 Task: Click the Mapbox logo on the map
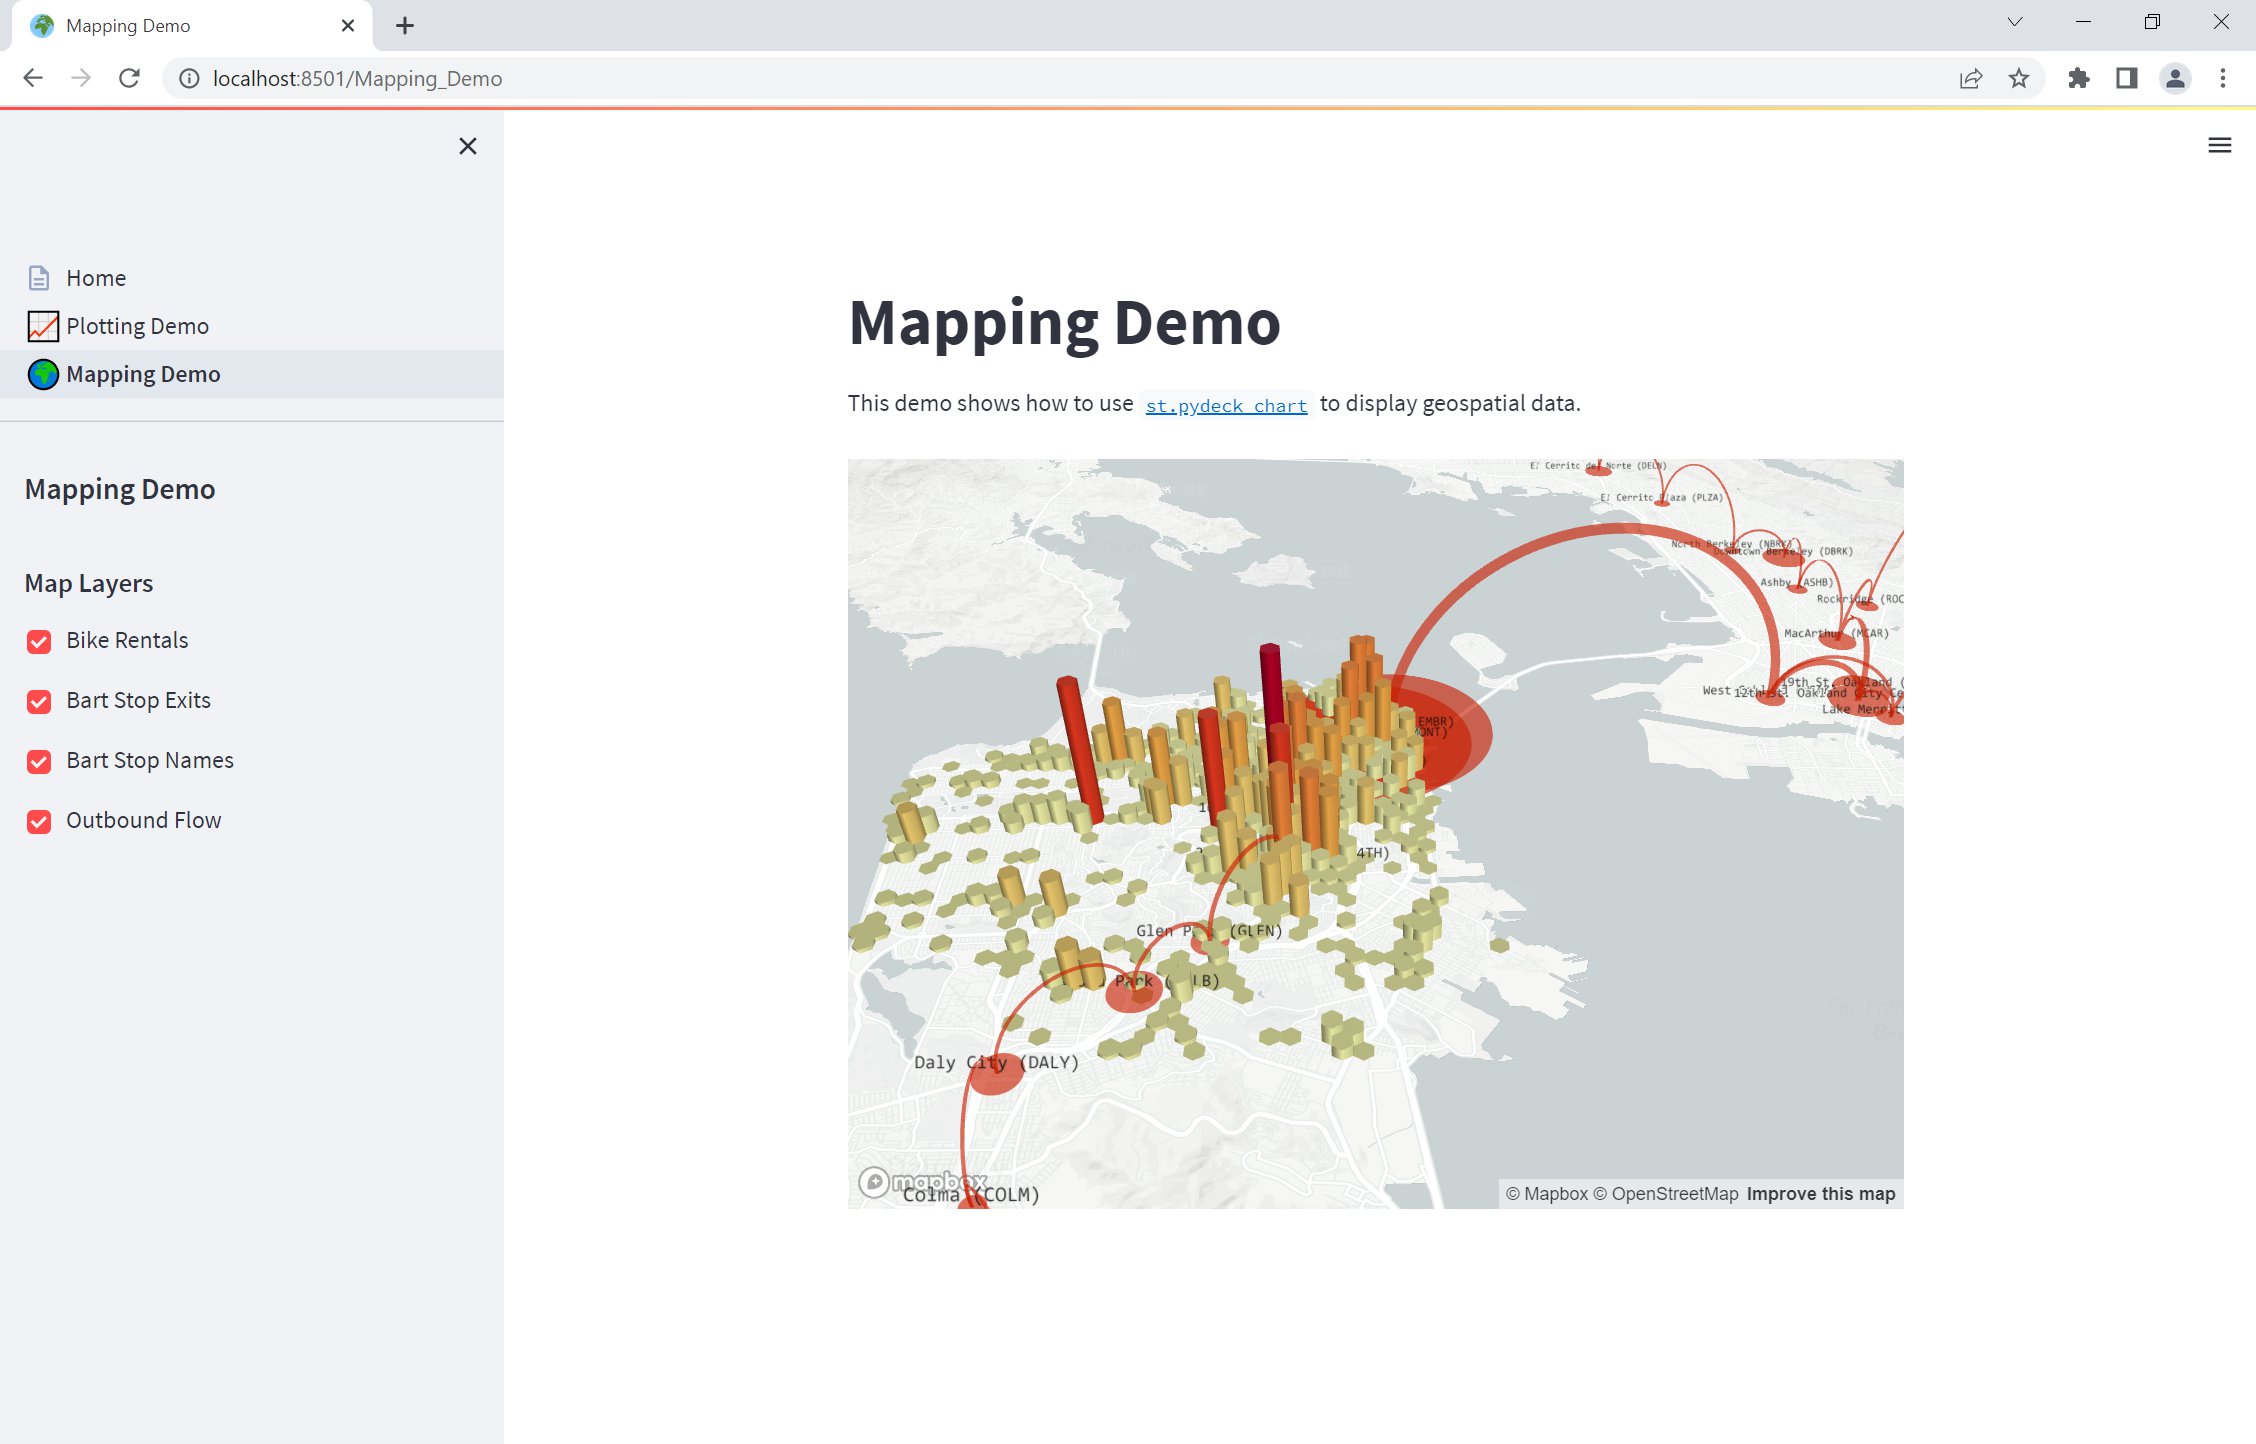(x=922, y=1182)
